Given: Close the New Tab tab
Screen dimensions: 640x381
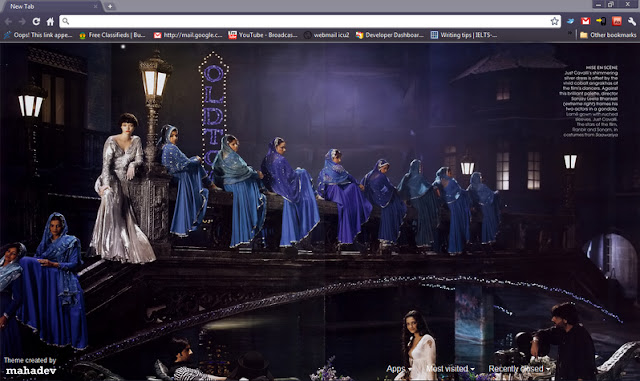Looking at the screenshot, I should [x=96, y=7].
